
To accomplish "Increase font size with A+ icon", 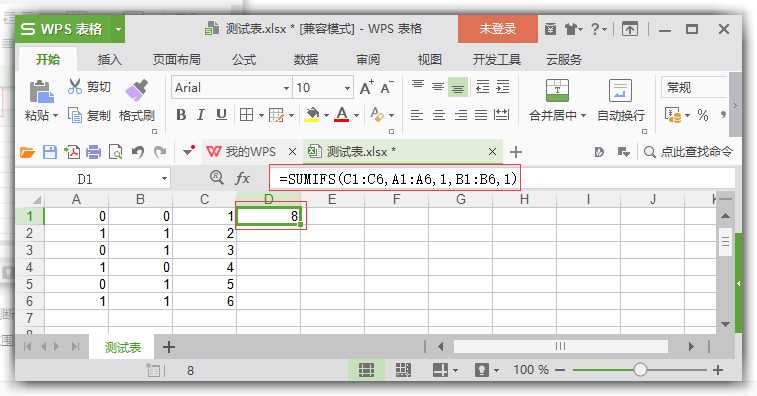I will (367, 87).
